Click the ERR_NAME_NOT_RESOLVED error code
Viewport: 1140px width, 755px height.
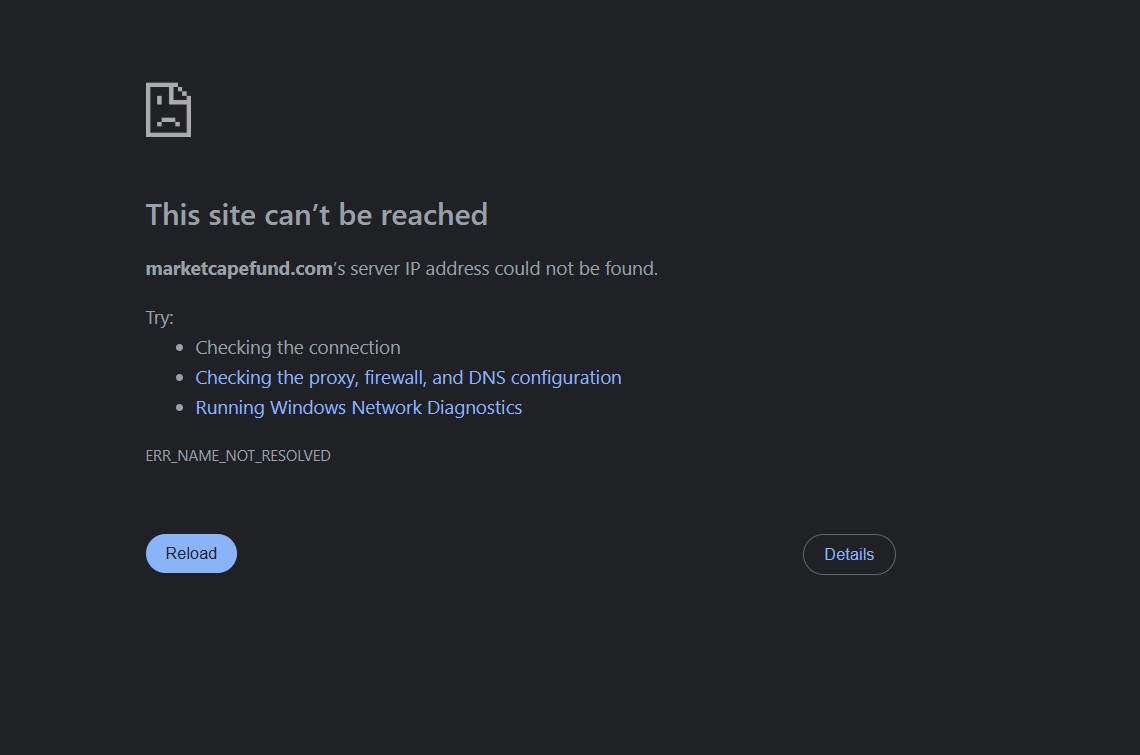pos(238,456)
